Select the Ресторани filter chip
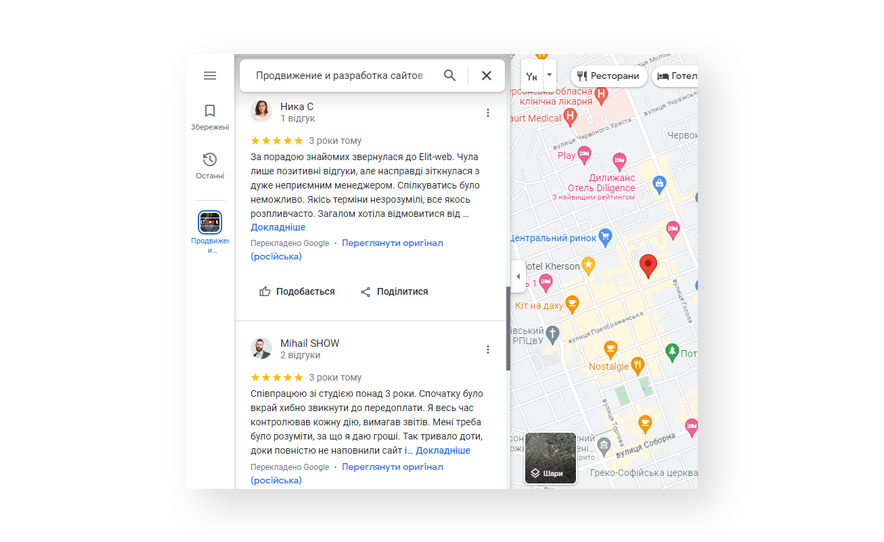 (x=608, y=76)
